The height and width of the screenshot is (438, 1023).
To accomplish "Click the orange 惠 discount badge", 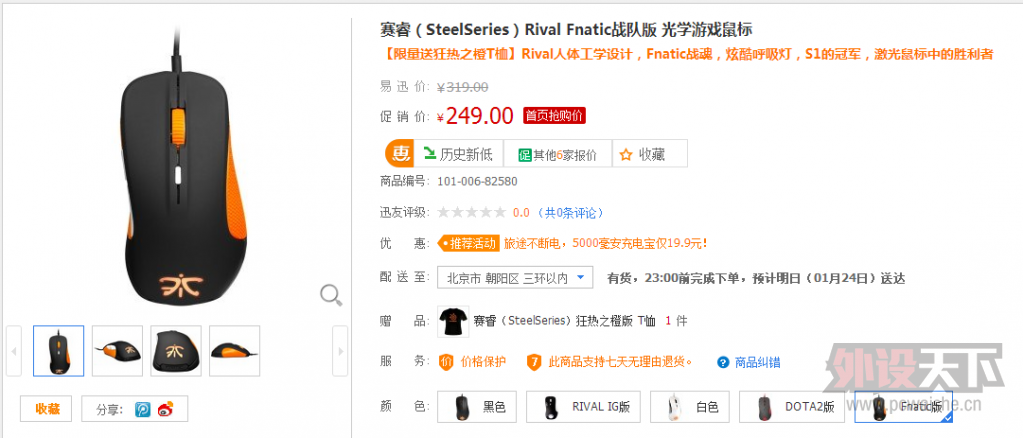I will (399, 153).
